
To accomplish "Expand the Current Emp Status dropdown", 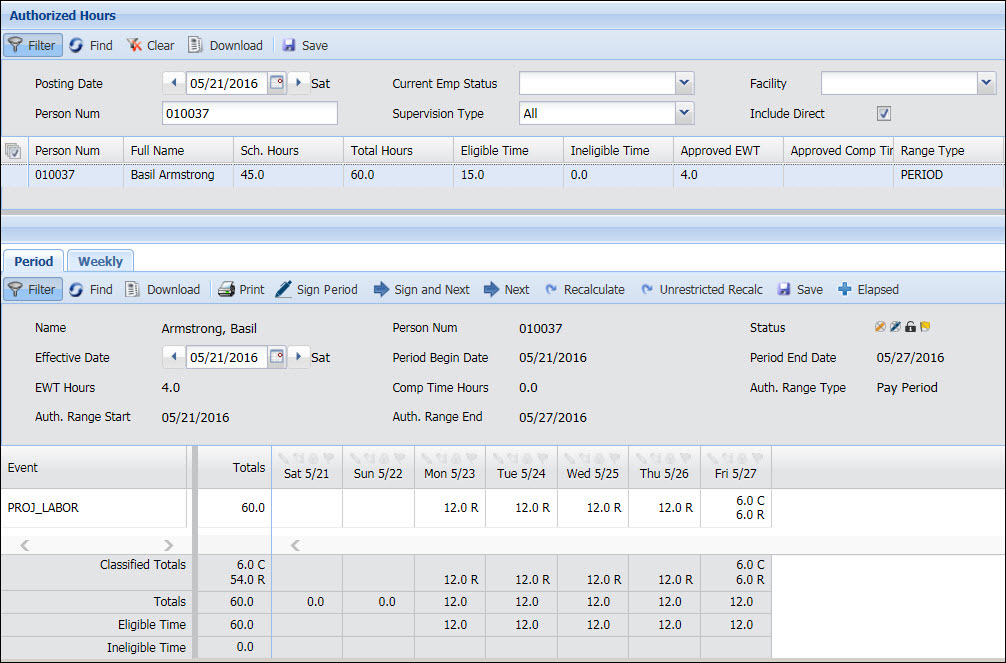I will pyautogui.click(x=684, y=83).
